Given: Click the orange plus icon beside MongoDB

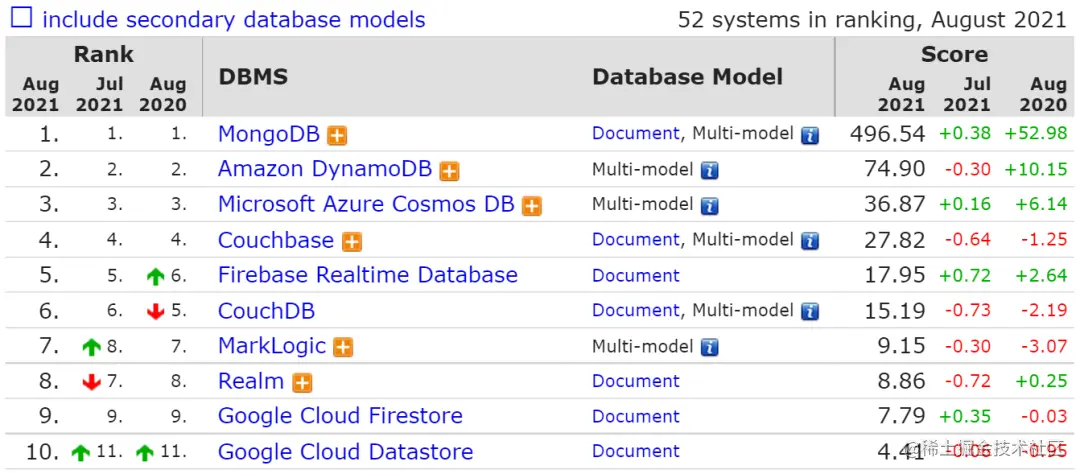Looking at the screenshot, I should (338, 135).
